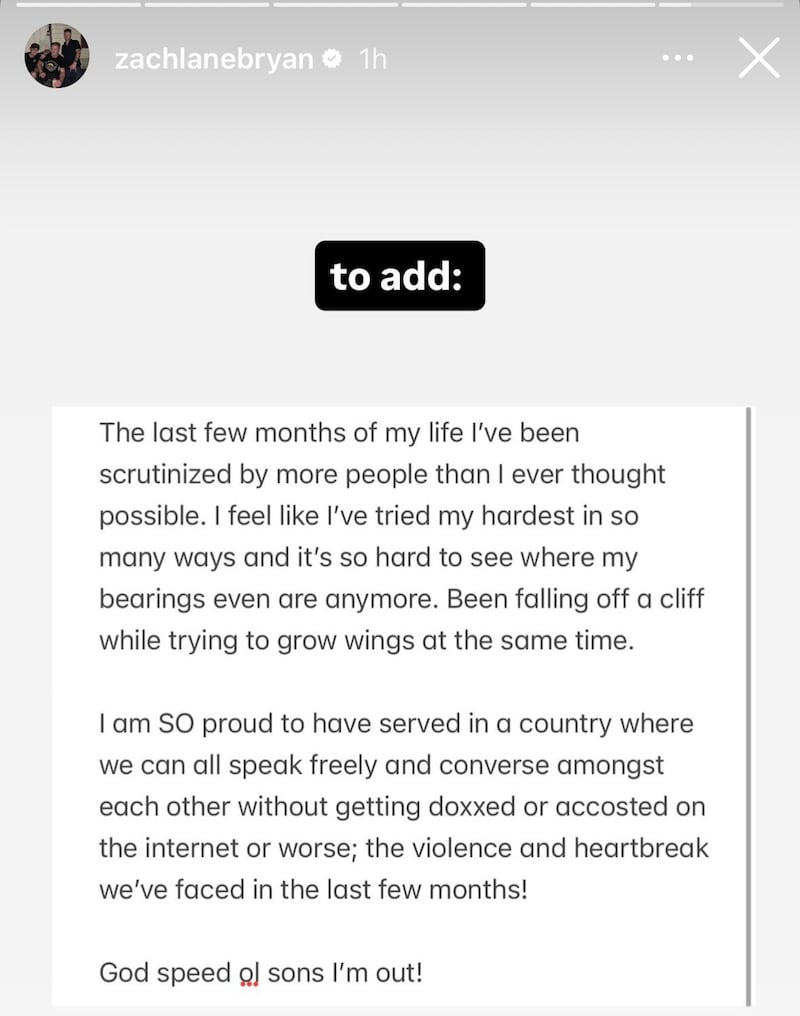Jump to the last story progress segment
Viewport: 800px width, 1016px height.
[720, 4]
